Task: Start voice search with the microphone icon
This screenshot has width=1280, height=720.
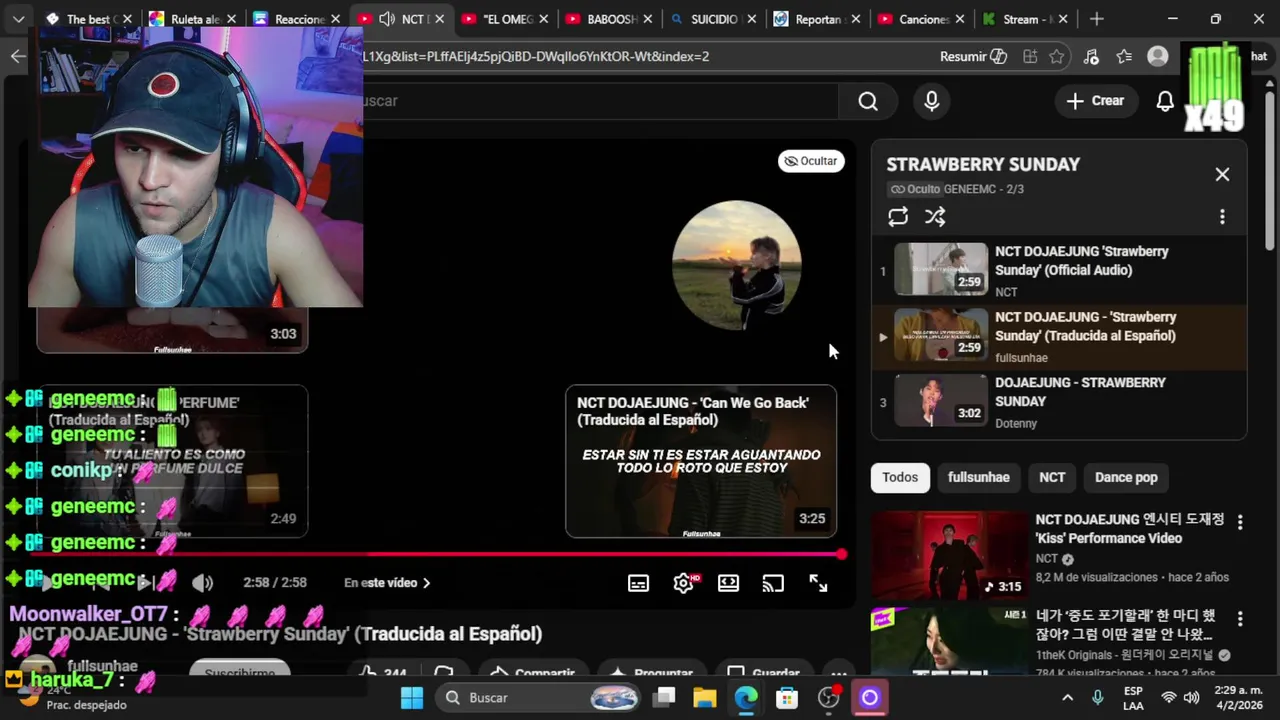Action: [932, 101]
